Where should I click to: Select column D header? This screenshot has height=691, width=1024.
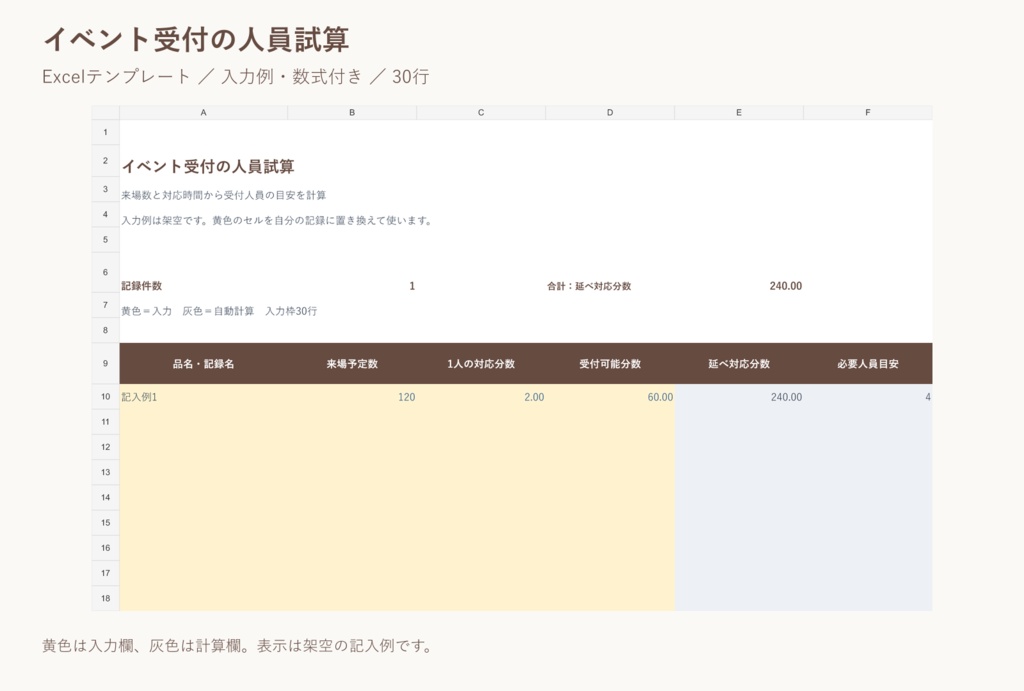tap(610, 112)
